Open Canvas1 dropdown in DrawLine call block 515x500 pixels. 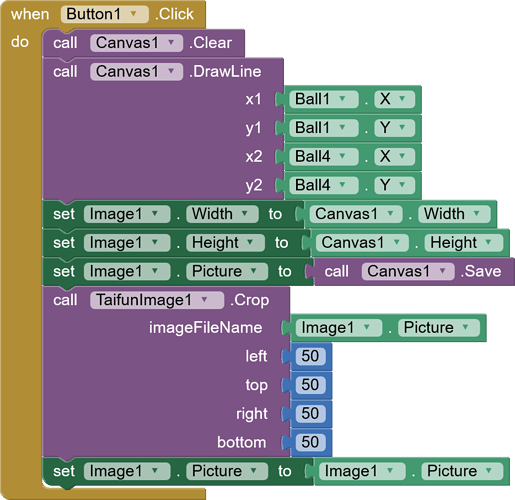click(x=136, y=72)
